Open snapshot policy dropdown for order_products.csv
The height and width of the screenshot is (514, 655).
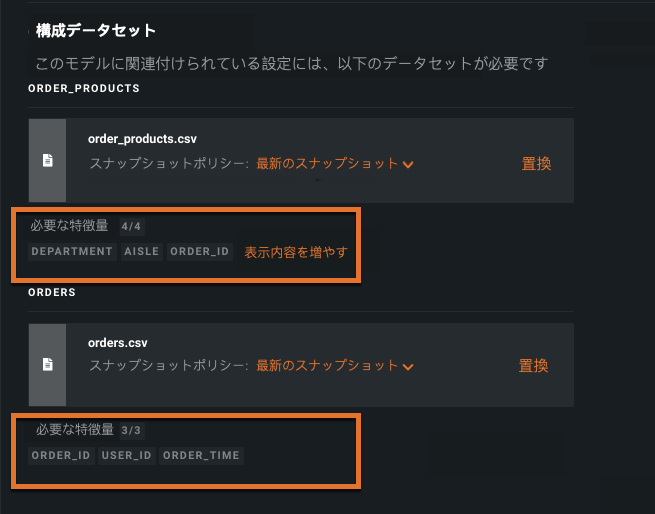click(x=335, y=164)
